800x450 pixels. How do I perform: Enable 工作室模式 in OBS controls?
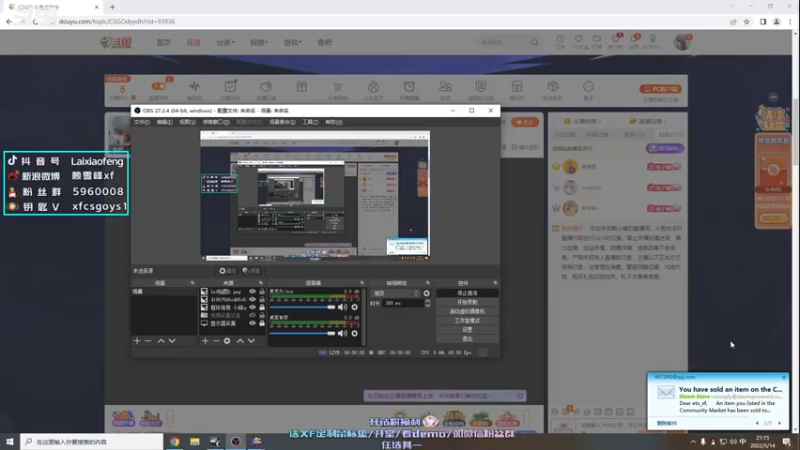467,321
